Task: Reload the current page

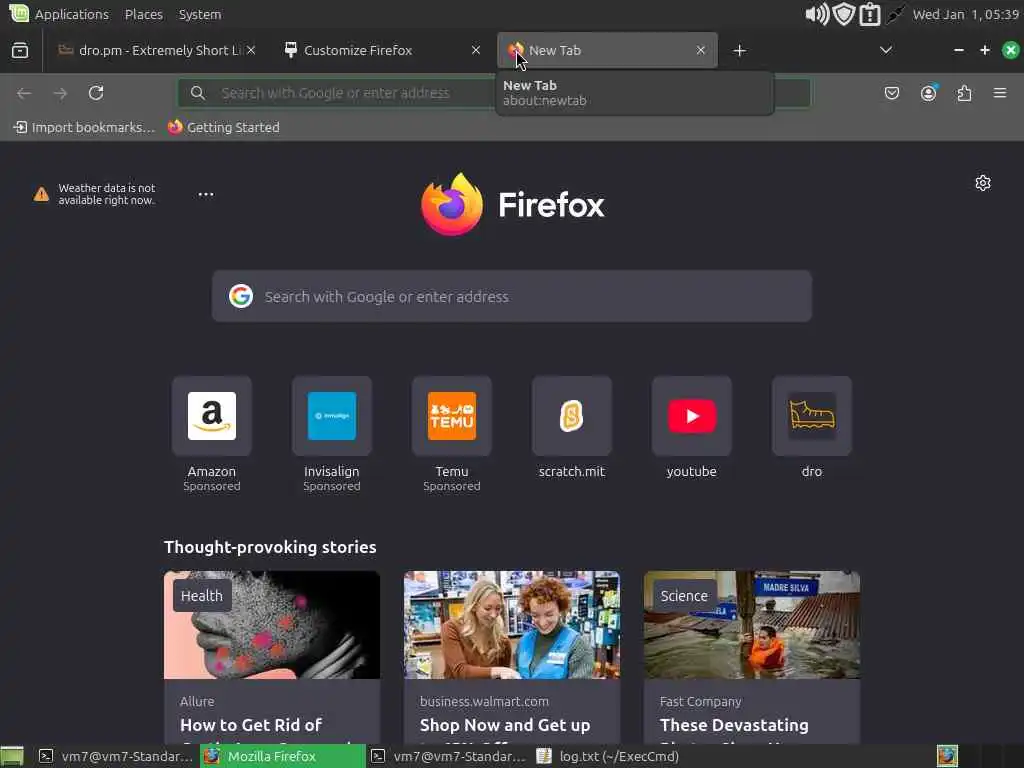Action: (x=96, y=93)
